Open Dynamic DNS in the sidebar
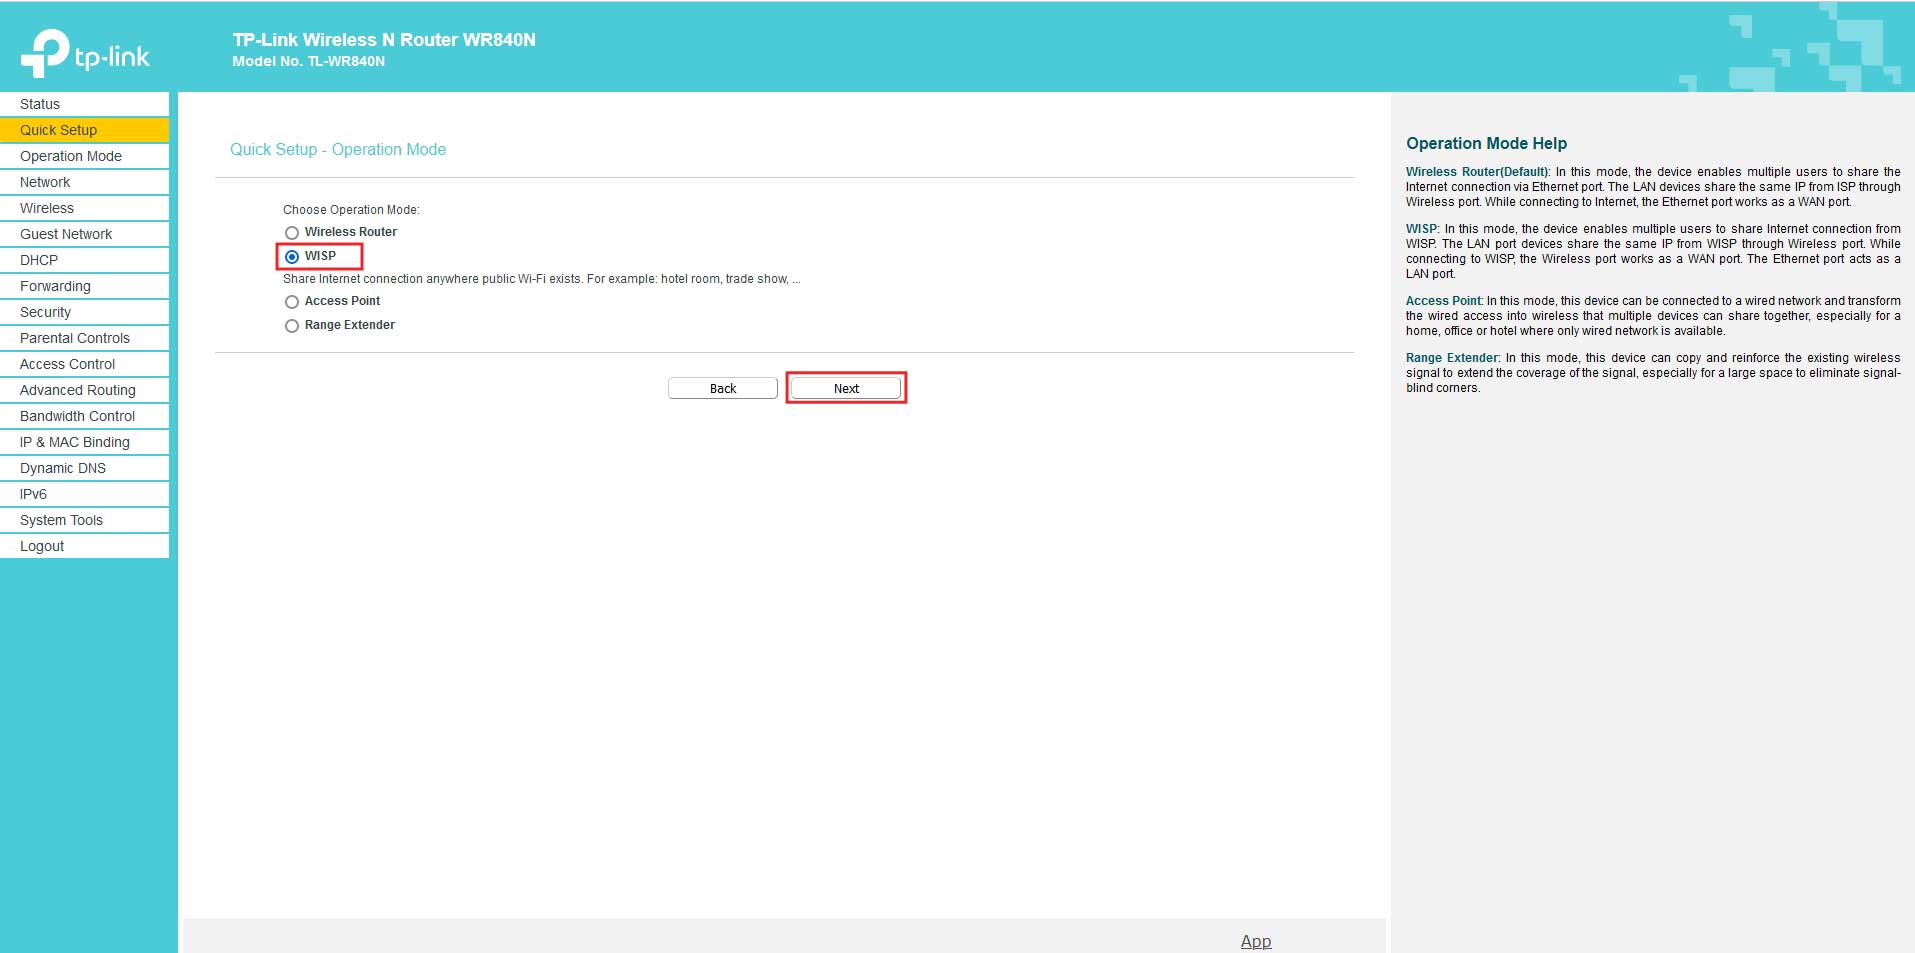This screenshot has width=1915, height=953. coord(84,468)
